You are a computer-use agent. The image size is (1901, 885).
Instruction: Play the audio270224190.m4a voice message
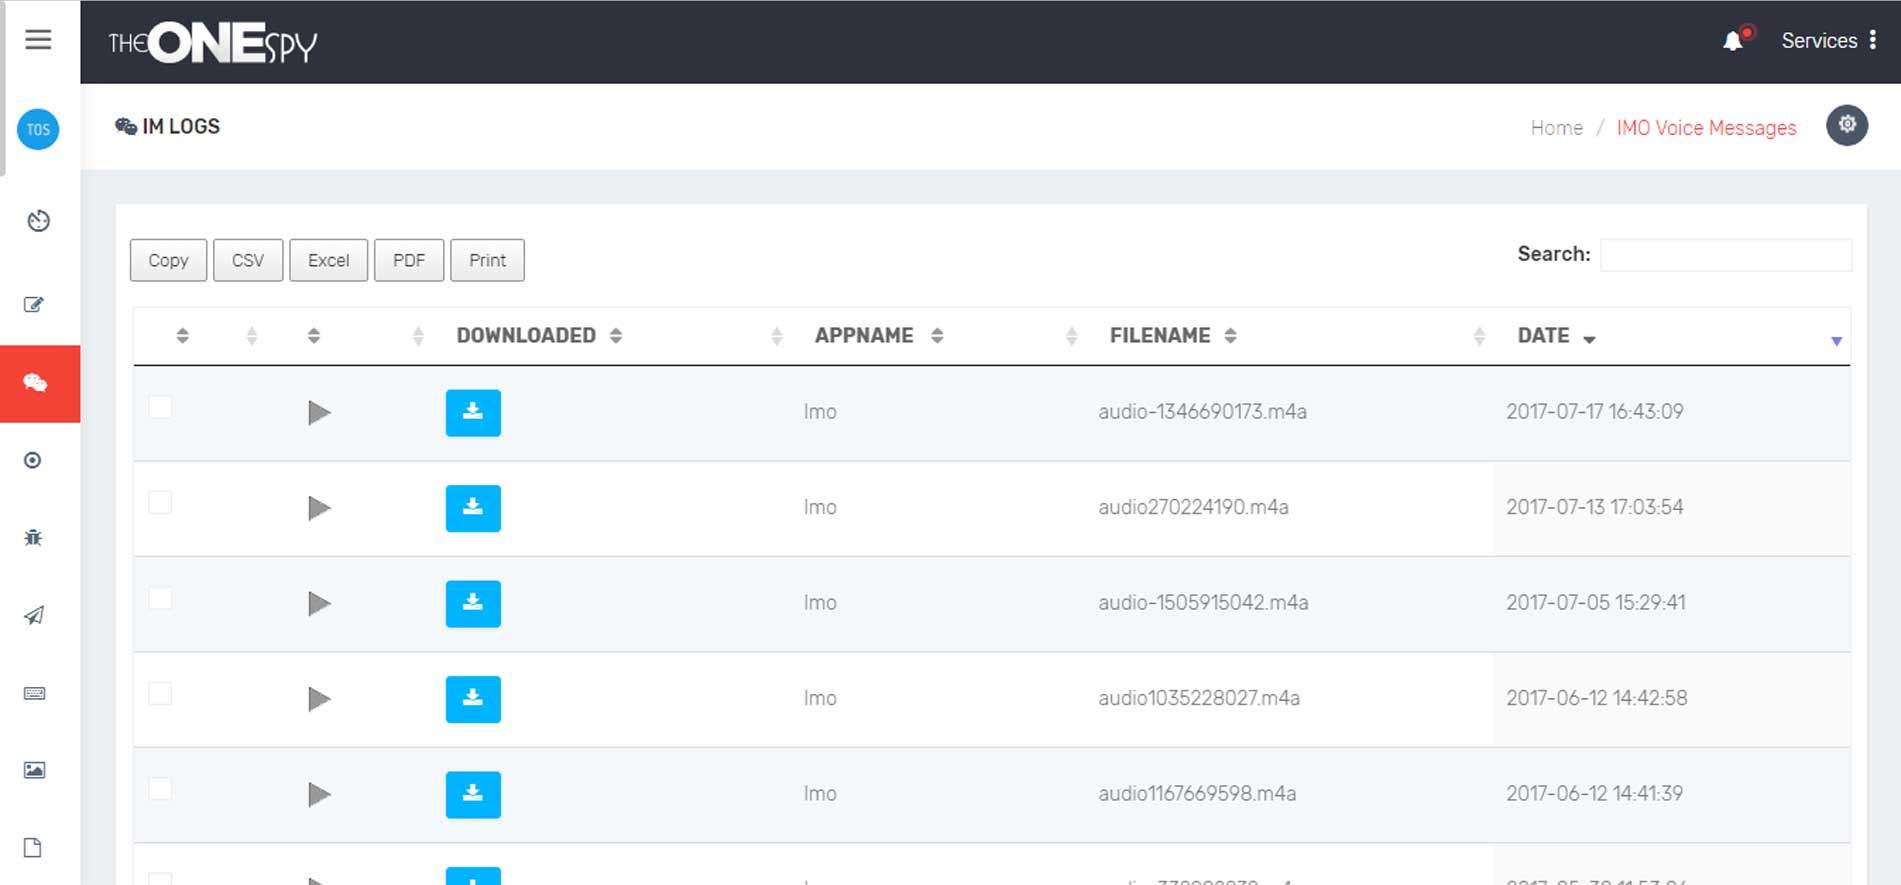tap(319, 508)
